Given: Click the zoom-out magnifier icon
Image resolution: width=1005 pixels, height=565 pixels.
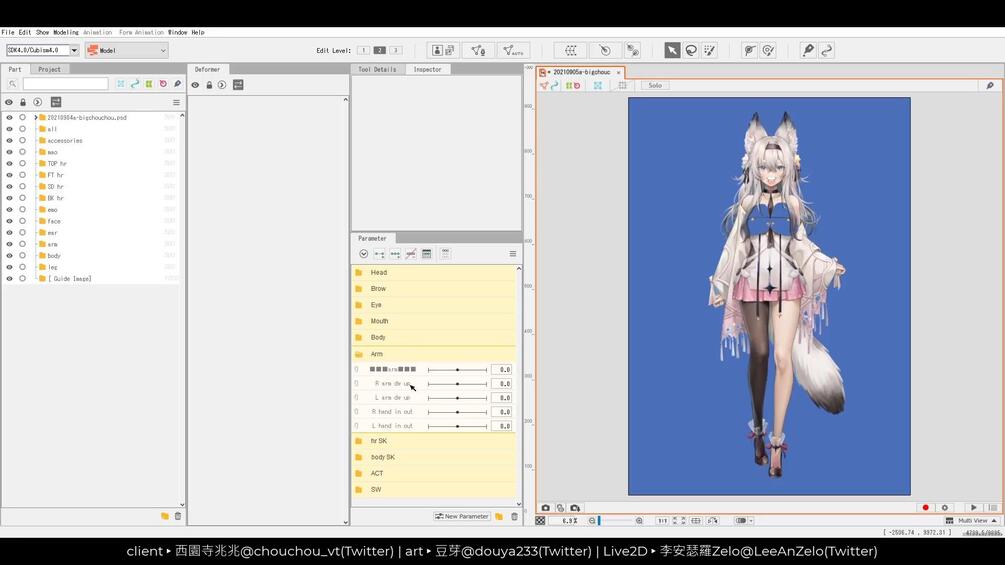Looking at the screenshot, I should (592, 521).
